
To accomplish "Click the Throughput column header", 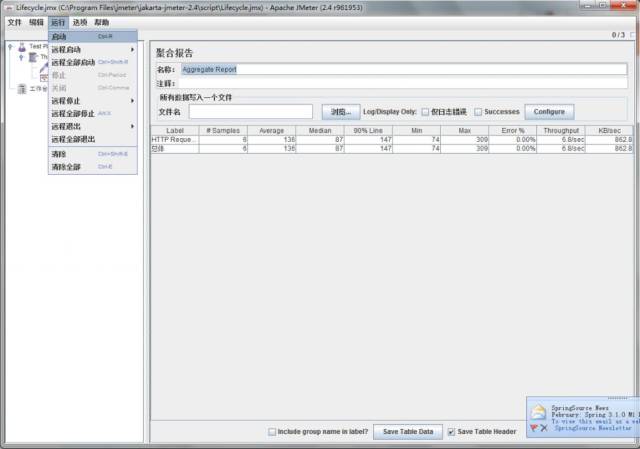I will pyautogui.click(x=561, y=131).
